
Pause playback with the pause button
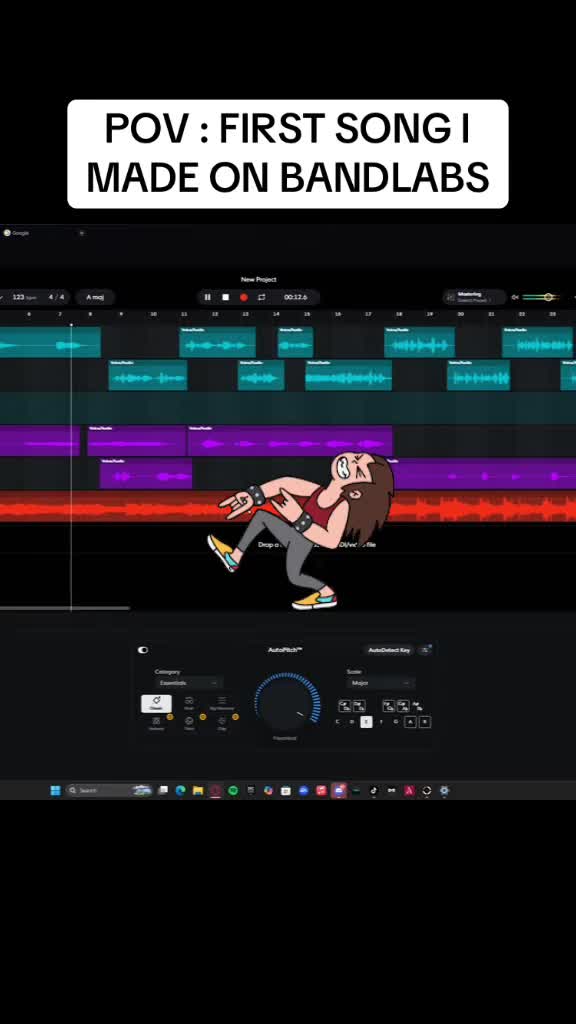pyautogui.click(x=208, y=297)
